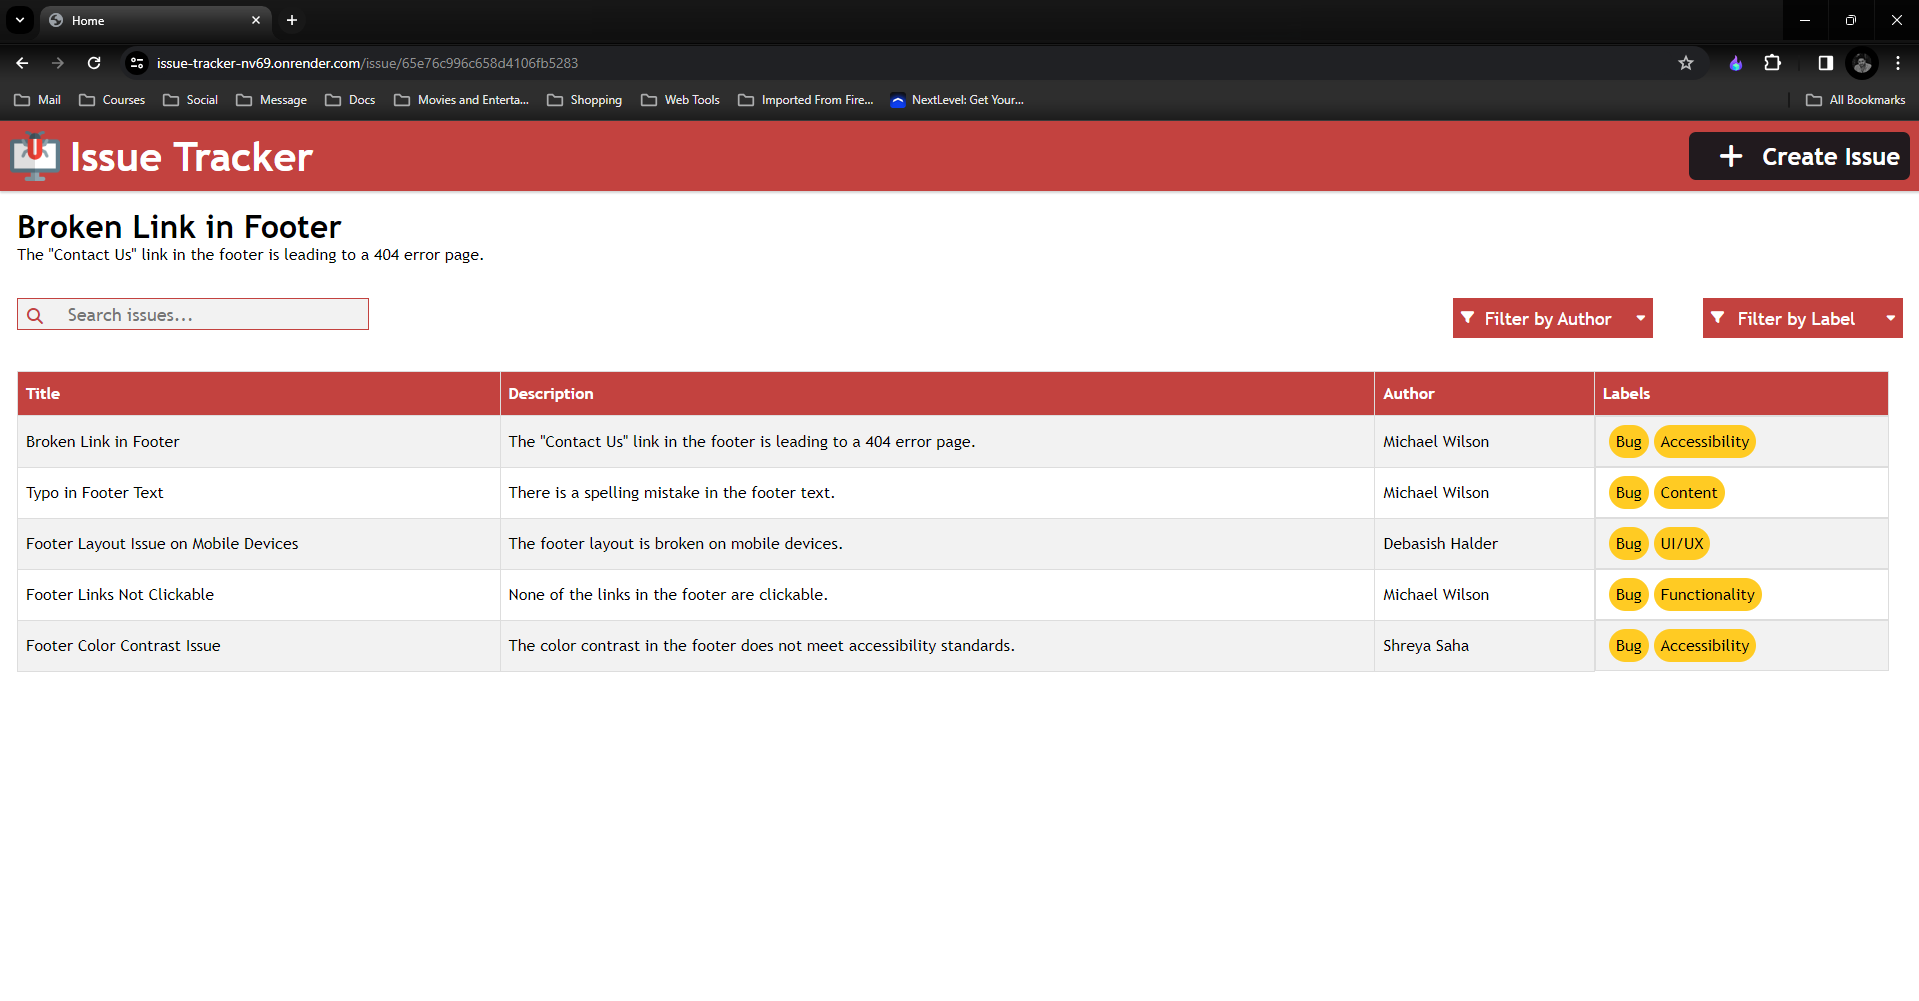View site information icon in address bar
This screenshot has width=1919, height=1001.
click(x=137, y=63)
